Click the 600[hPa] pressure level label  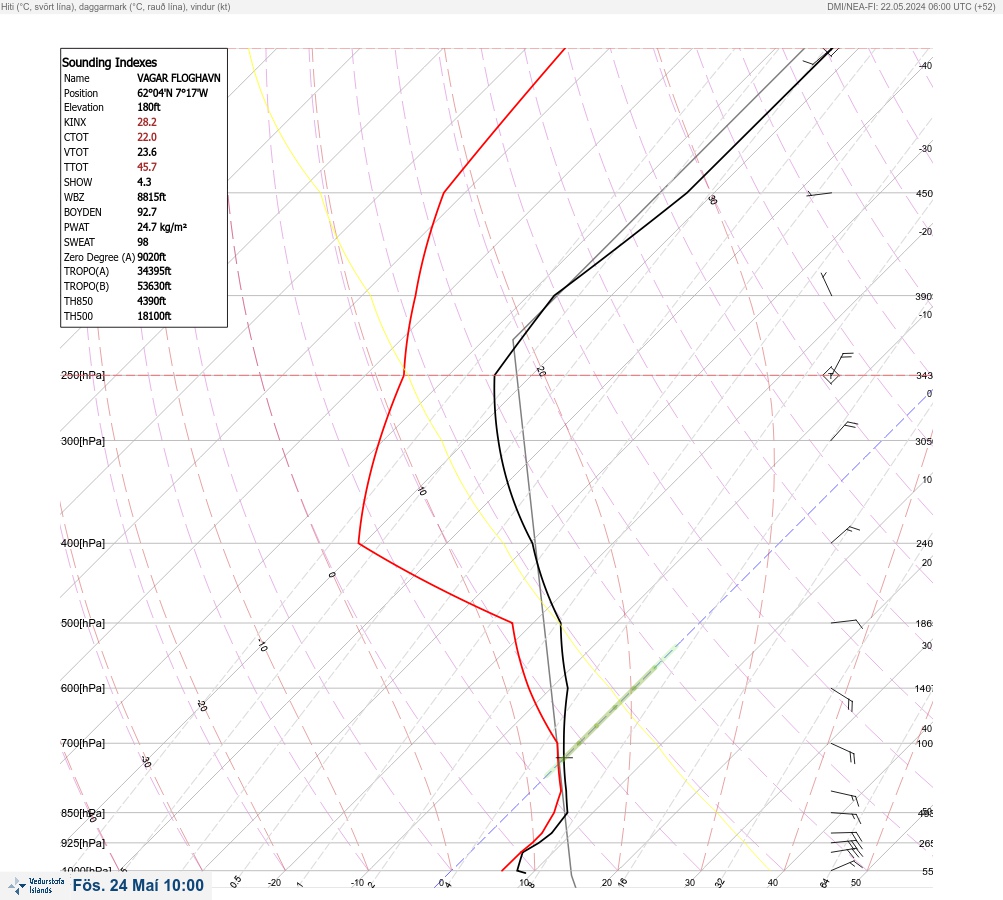pos(83,688)
